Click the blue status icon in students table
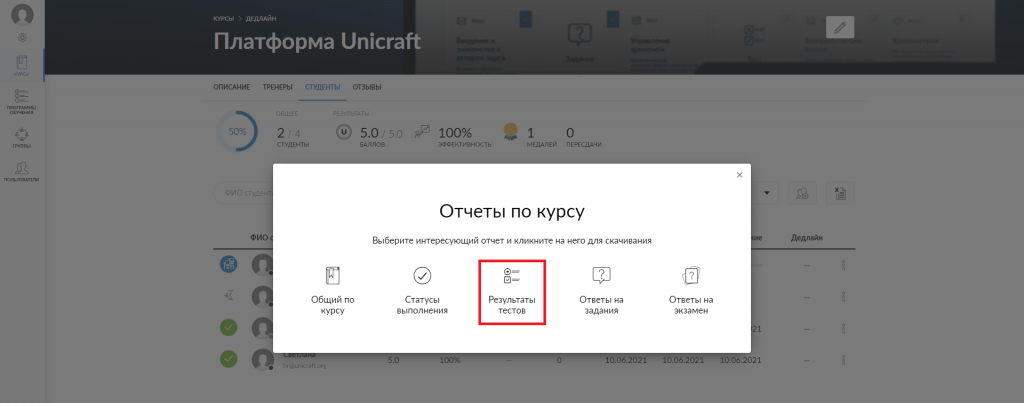Viewport: 1024px width, 403px height. point(229,264)
